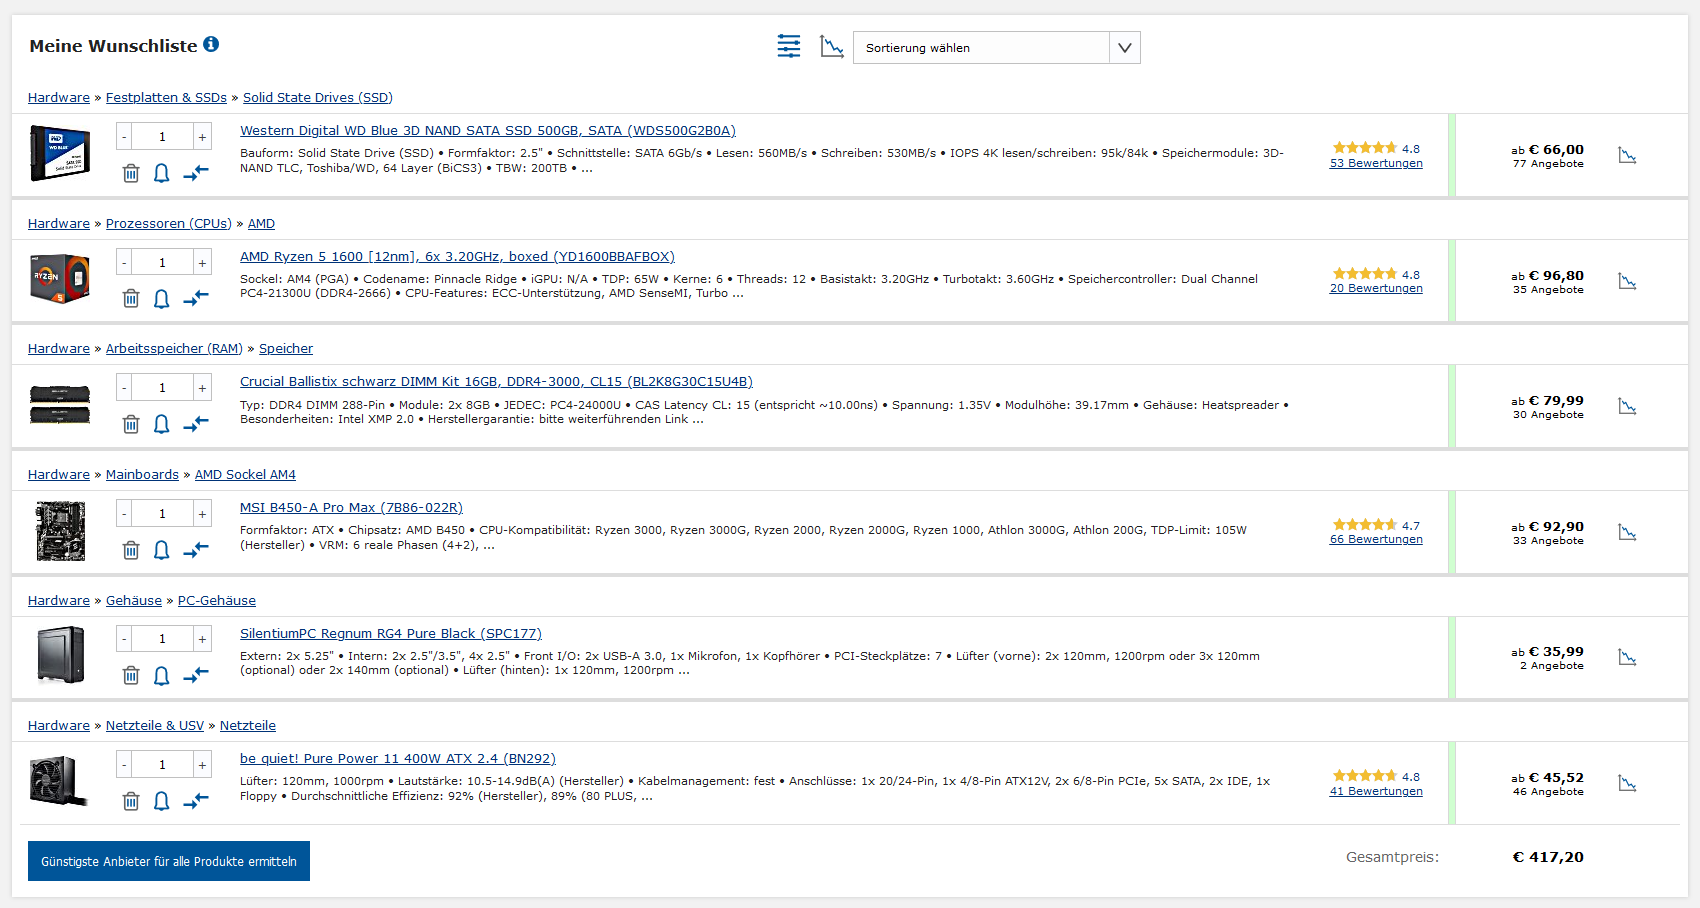Screen dimensions: 1700x908
Task: Remove Crucial Ballistix RAM with trash icon
Action: point(131,424)
